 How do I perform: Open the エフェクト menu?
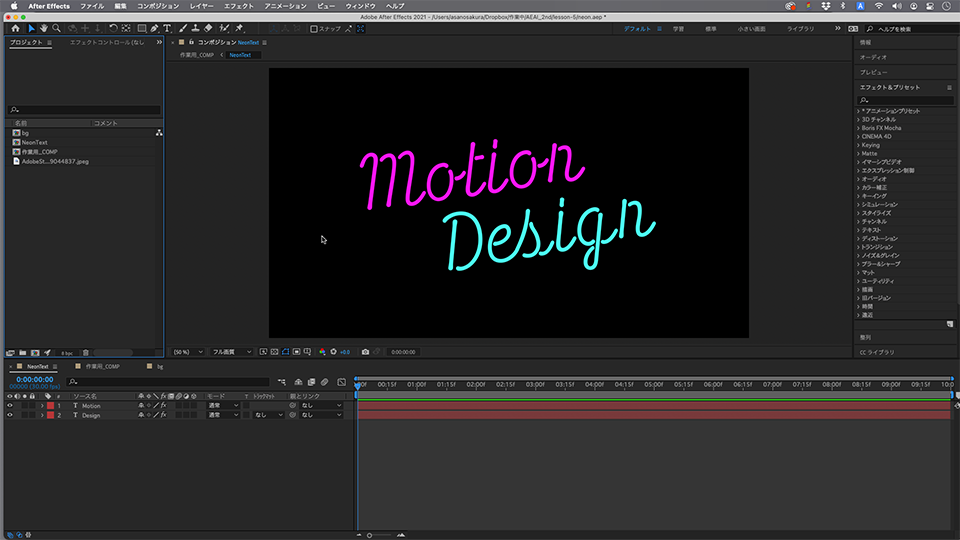pyautogui.click(x=239, y=6)
